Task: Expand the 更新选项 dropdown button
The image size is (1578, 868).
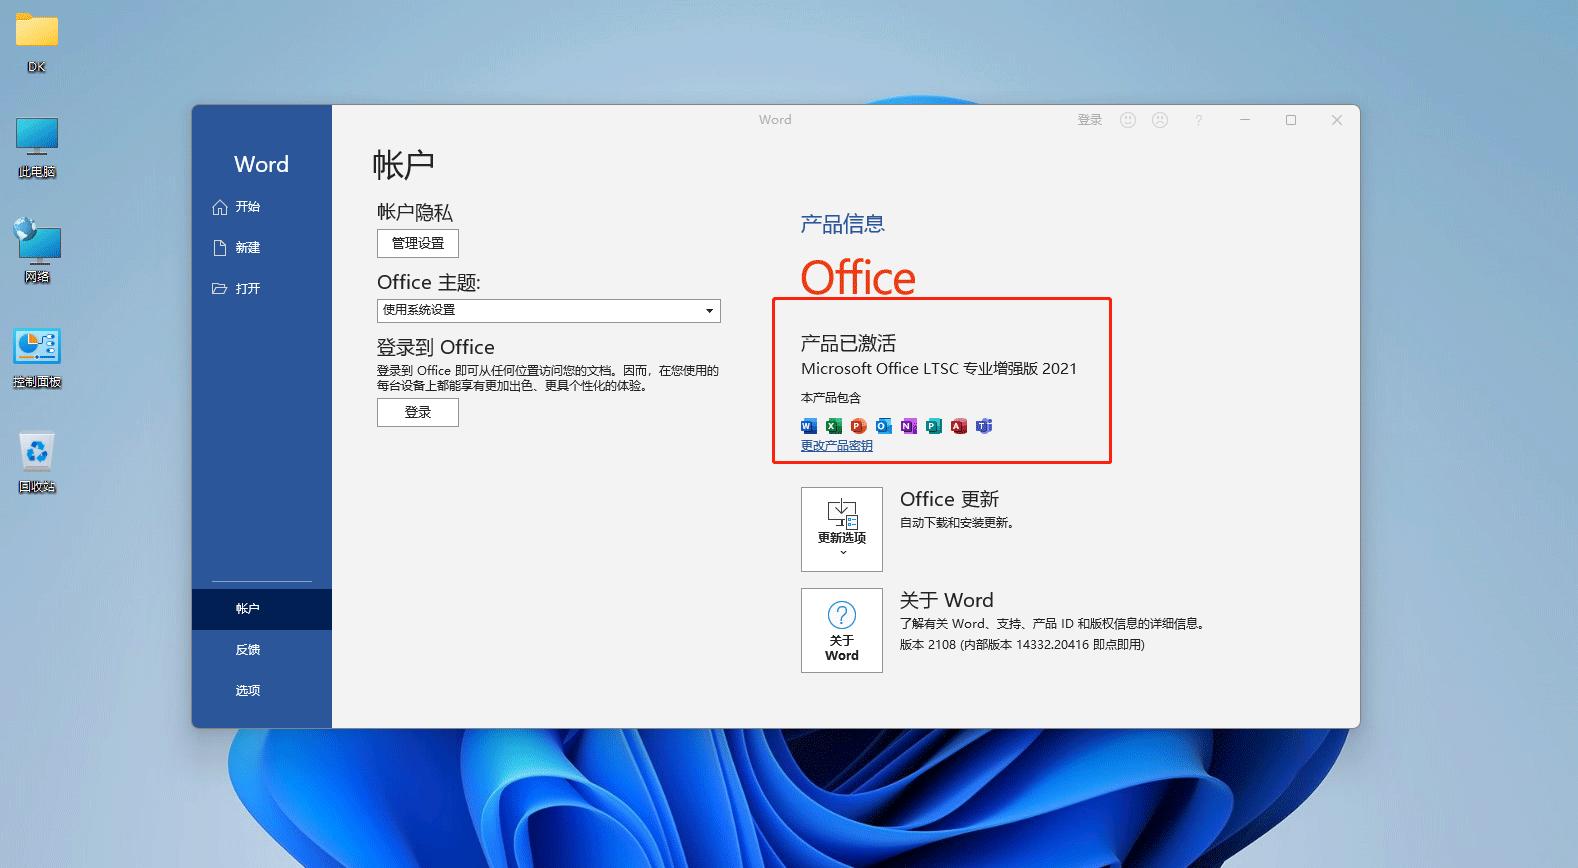Action: (842, 529)
